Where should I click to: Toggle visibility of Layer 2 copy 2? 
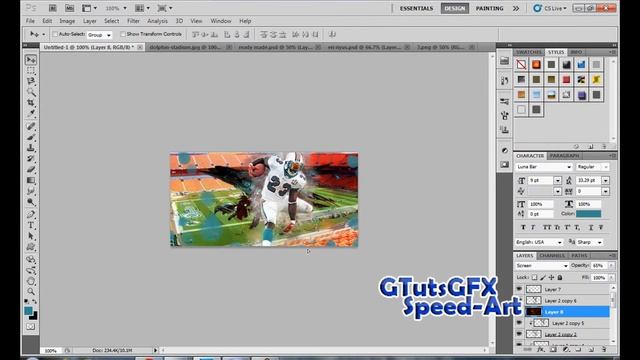coord(519,334)
